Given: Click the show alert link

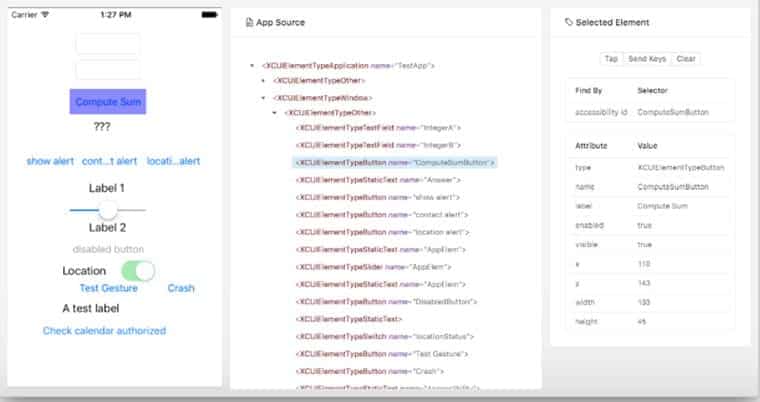Looking at the screenshot, I should tap(50, 161).
